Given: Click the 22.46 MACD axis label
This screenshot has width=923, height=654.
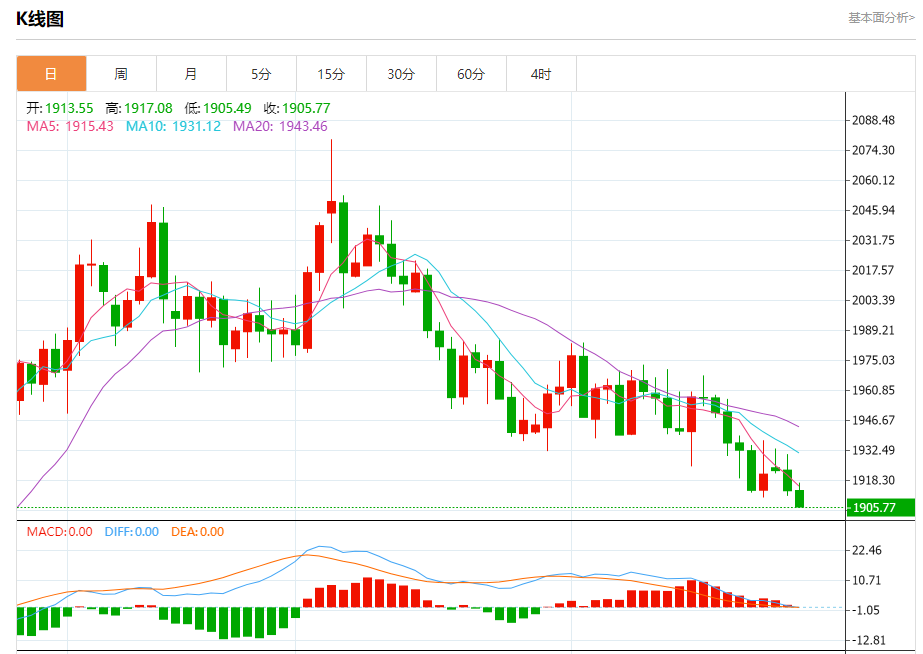Looking at the screenshot, I should tap(867, 550).
